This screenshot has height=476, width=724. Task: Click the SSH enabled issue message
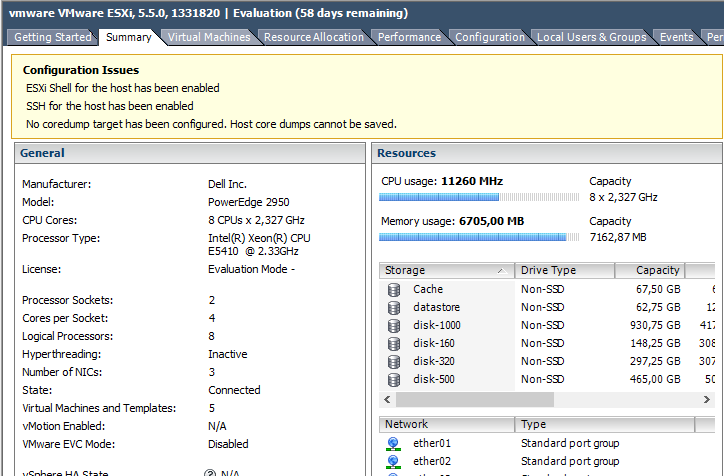(x=110, y=106)
